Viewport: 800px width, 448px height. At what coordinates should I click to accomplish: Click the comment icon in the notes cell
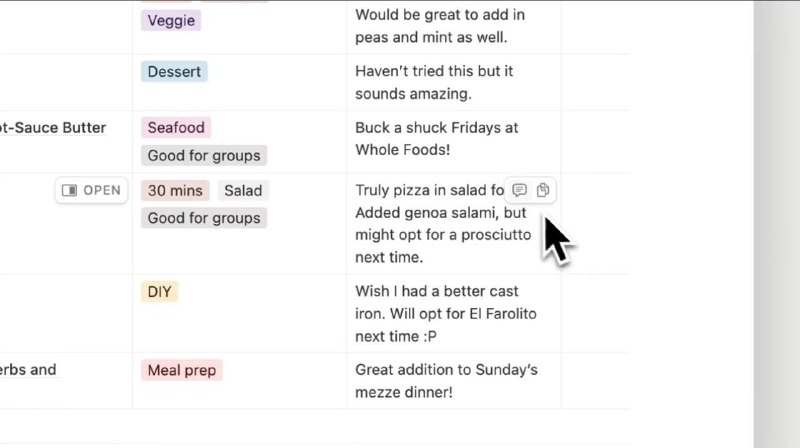[519, 190]
